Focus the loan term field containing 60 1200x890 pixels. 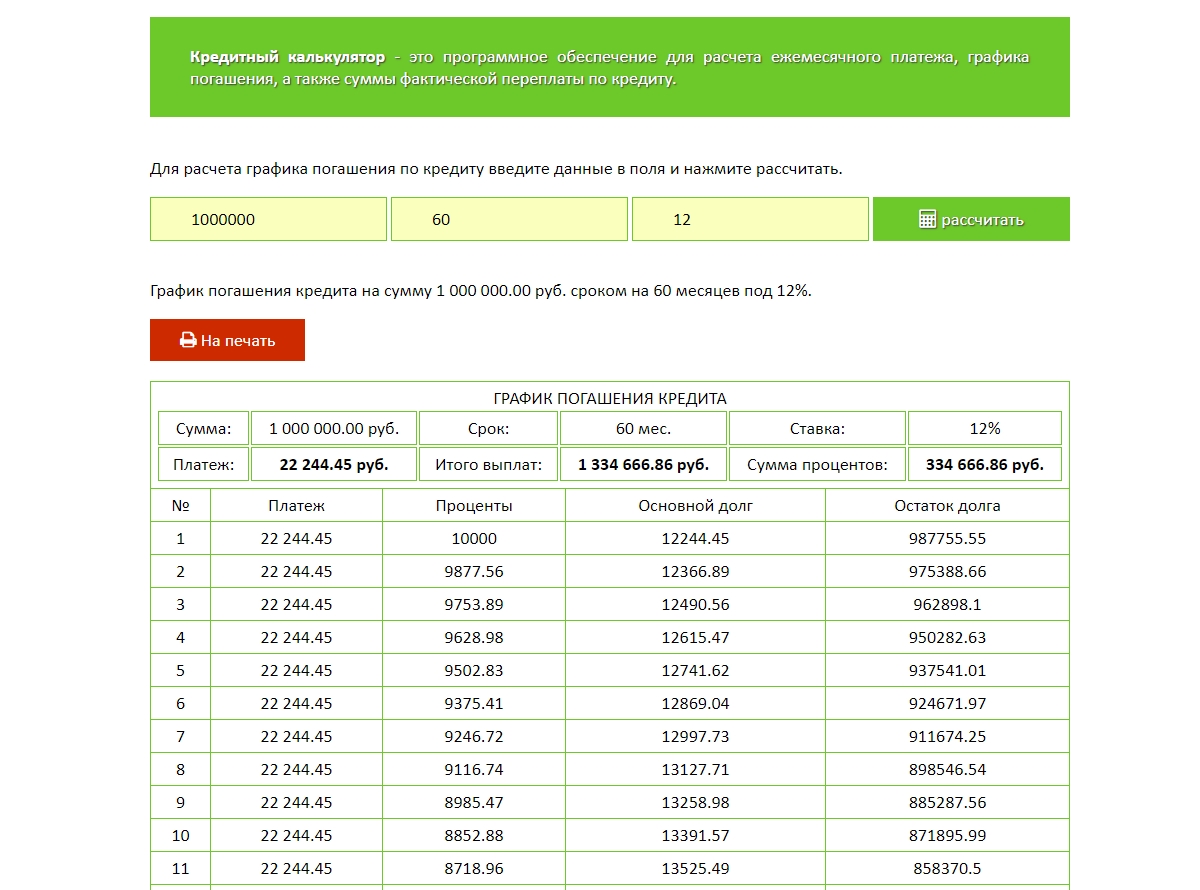click(x=509, y=219)
